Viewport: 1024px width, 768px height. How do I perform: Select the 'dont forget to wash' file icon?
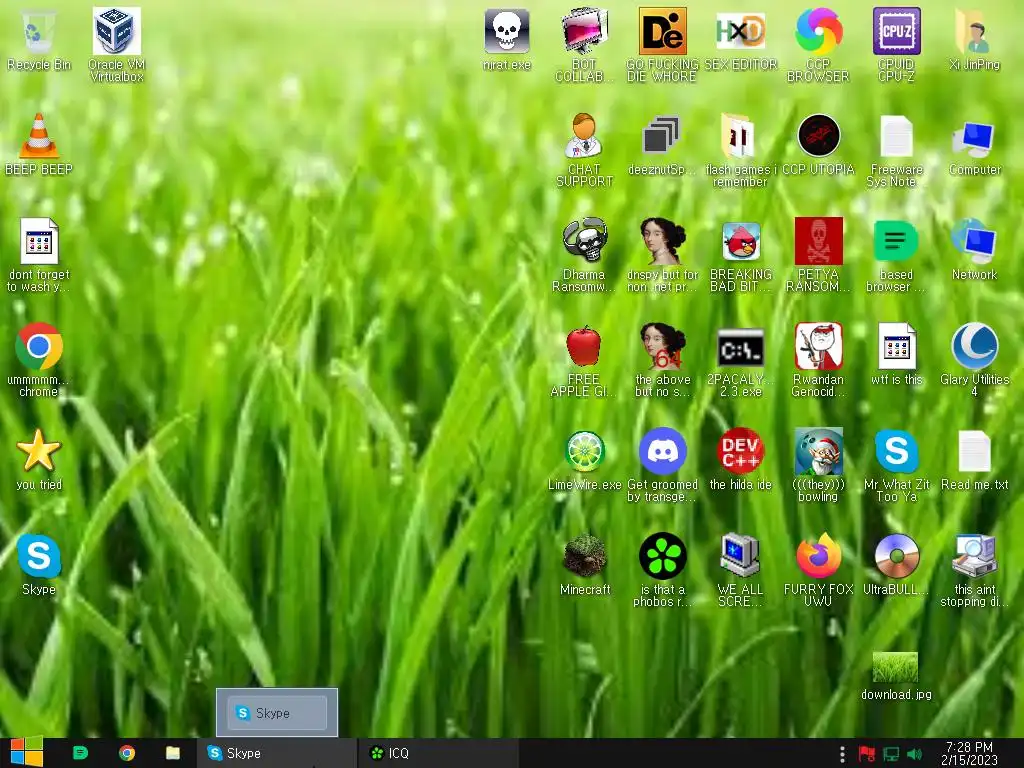(x=39, y=241)
